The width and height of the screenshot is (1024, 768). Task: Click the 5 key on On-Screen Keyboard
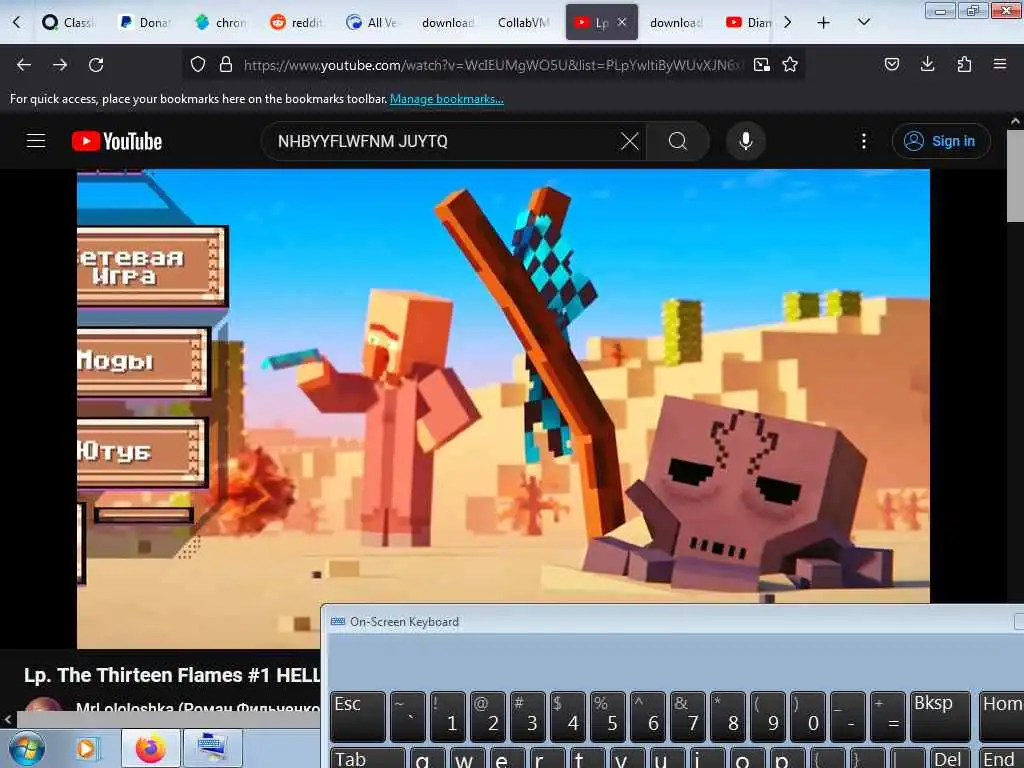click(x=609, y=716)
